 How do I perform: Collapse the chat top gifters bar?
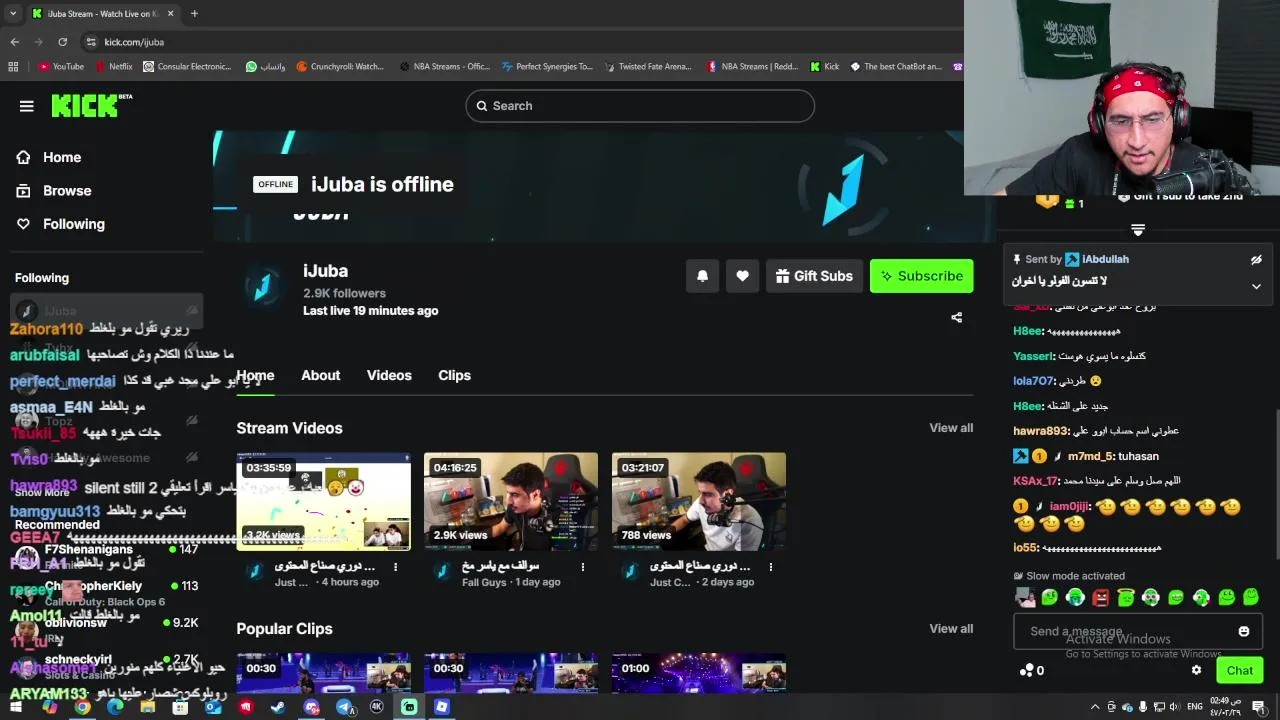click(x=1137, y=229)
